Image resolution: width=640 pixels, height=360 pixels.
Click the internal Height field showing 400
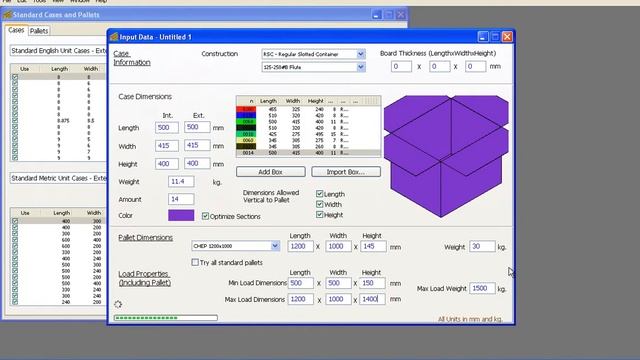click(x=167, y=164)
